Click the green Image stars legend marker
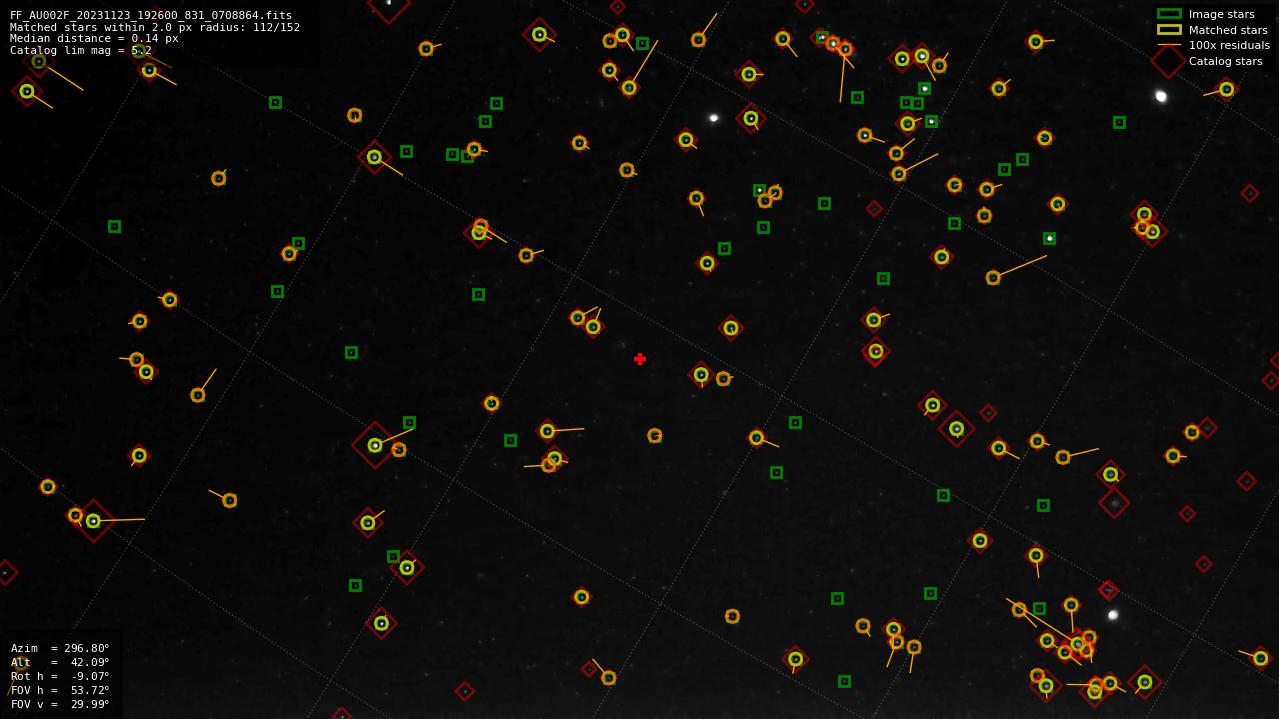This screenshot has height=719, width=1279. pyautogui.click(x=1169, y=14)
